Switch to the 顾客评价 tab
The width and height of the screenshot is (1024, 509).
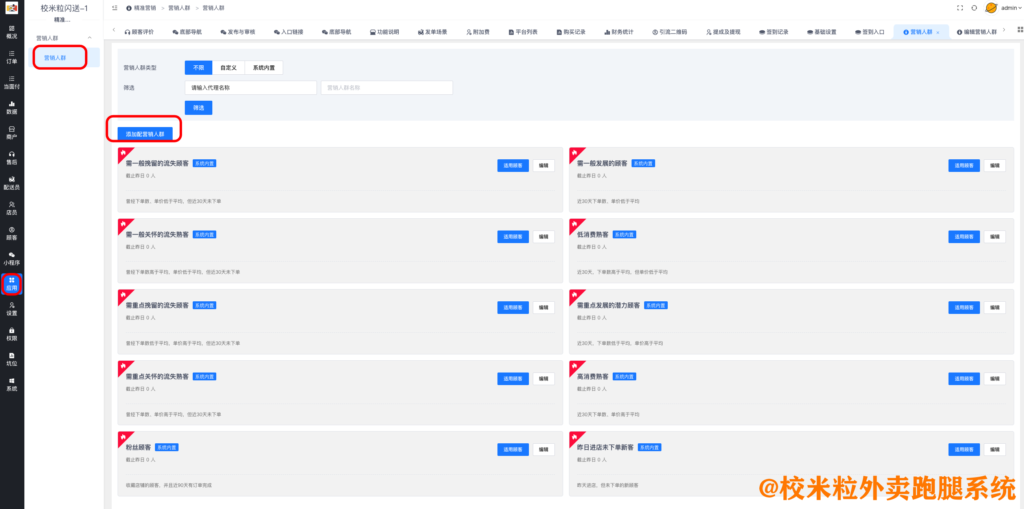tap(145, 32)
